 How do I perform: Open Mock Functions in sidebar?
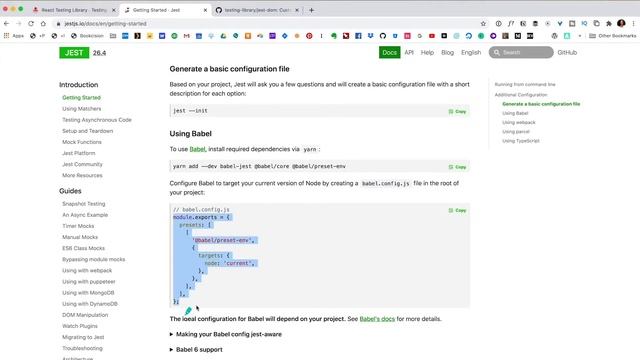click(x=82, y=142)
